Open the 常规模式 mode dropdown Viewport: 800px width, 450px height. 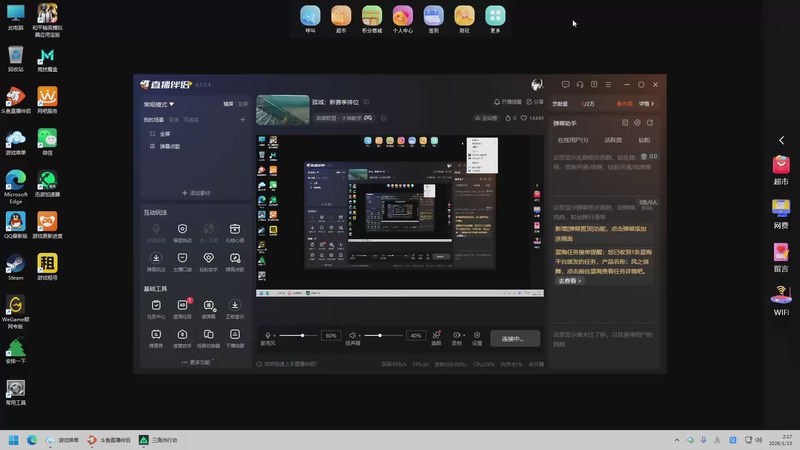[159, 104]
